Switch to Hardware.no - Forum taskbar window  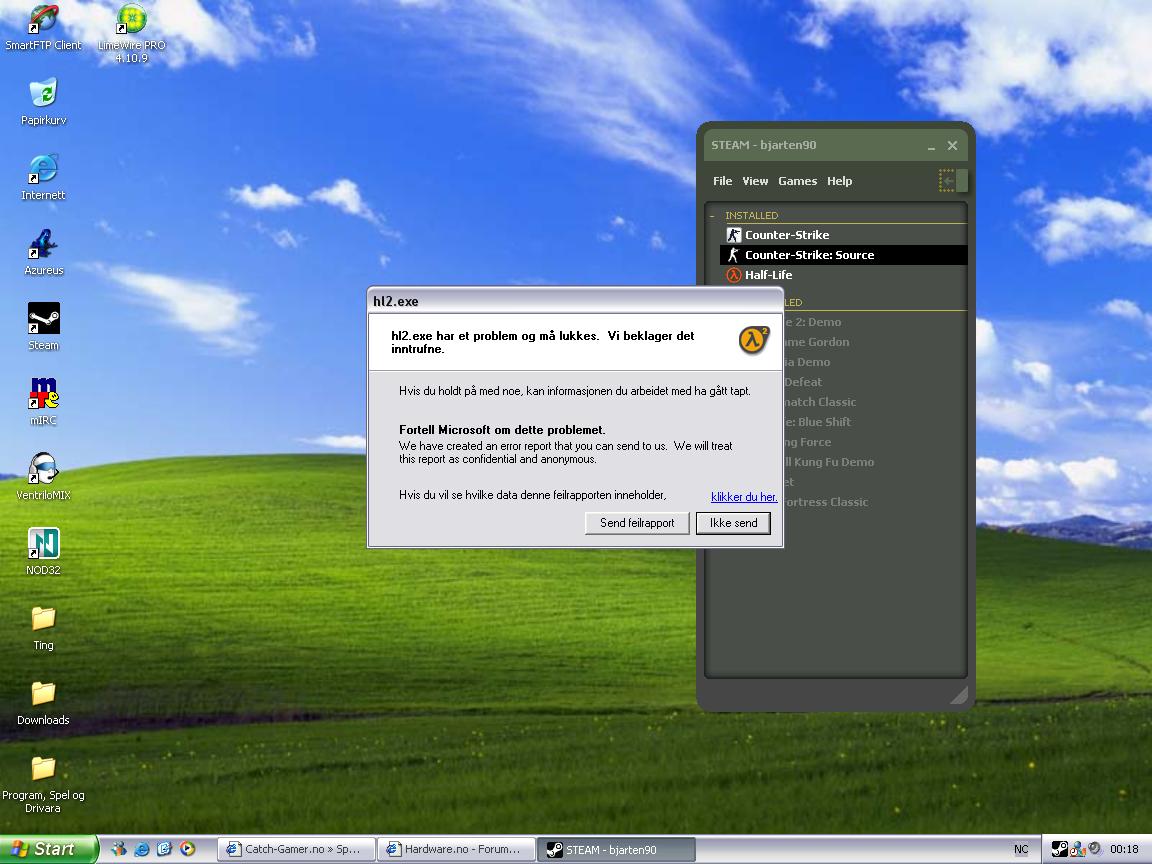pyautogui.click(x=456, y=849)
